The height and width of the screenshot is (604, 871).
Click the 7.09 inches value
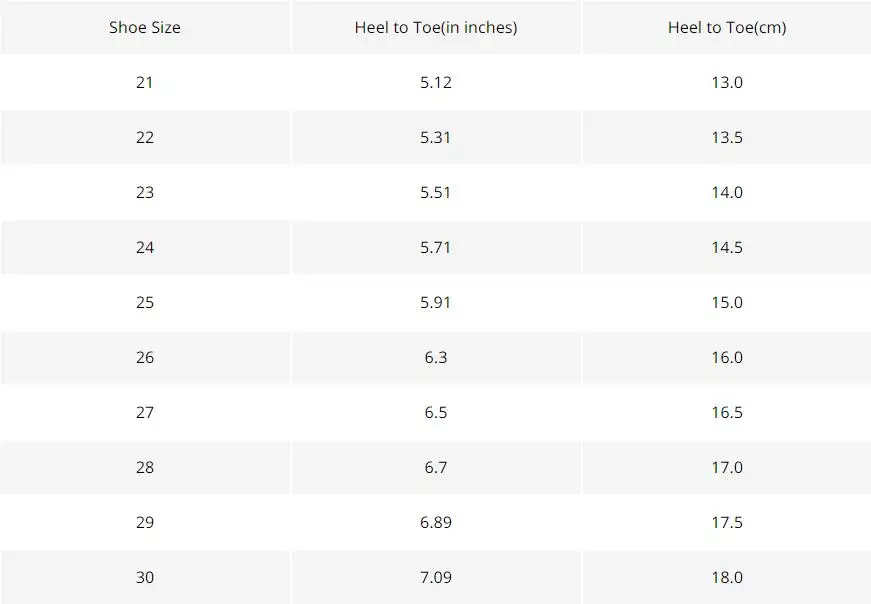click(436, 577)
